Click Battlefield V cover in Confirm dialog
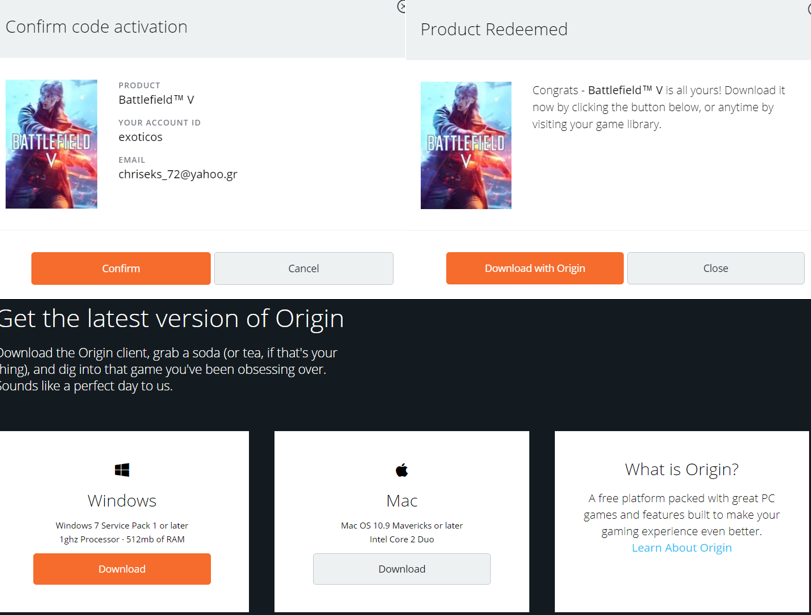 click(51, 144)
